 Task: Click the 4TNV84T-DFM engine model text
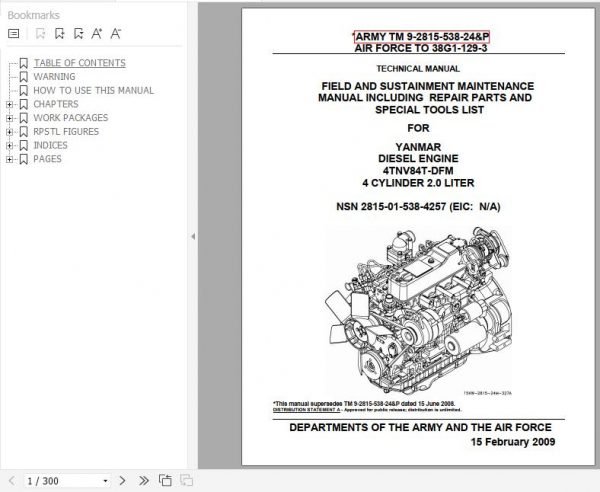pos(418,171)
